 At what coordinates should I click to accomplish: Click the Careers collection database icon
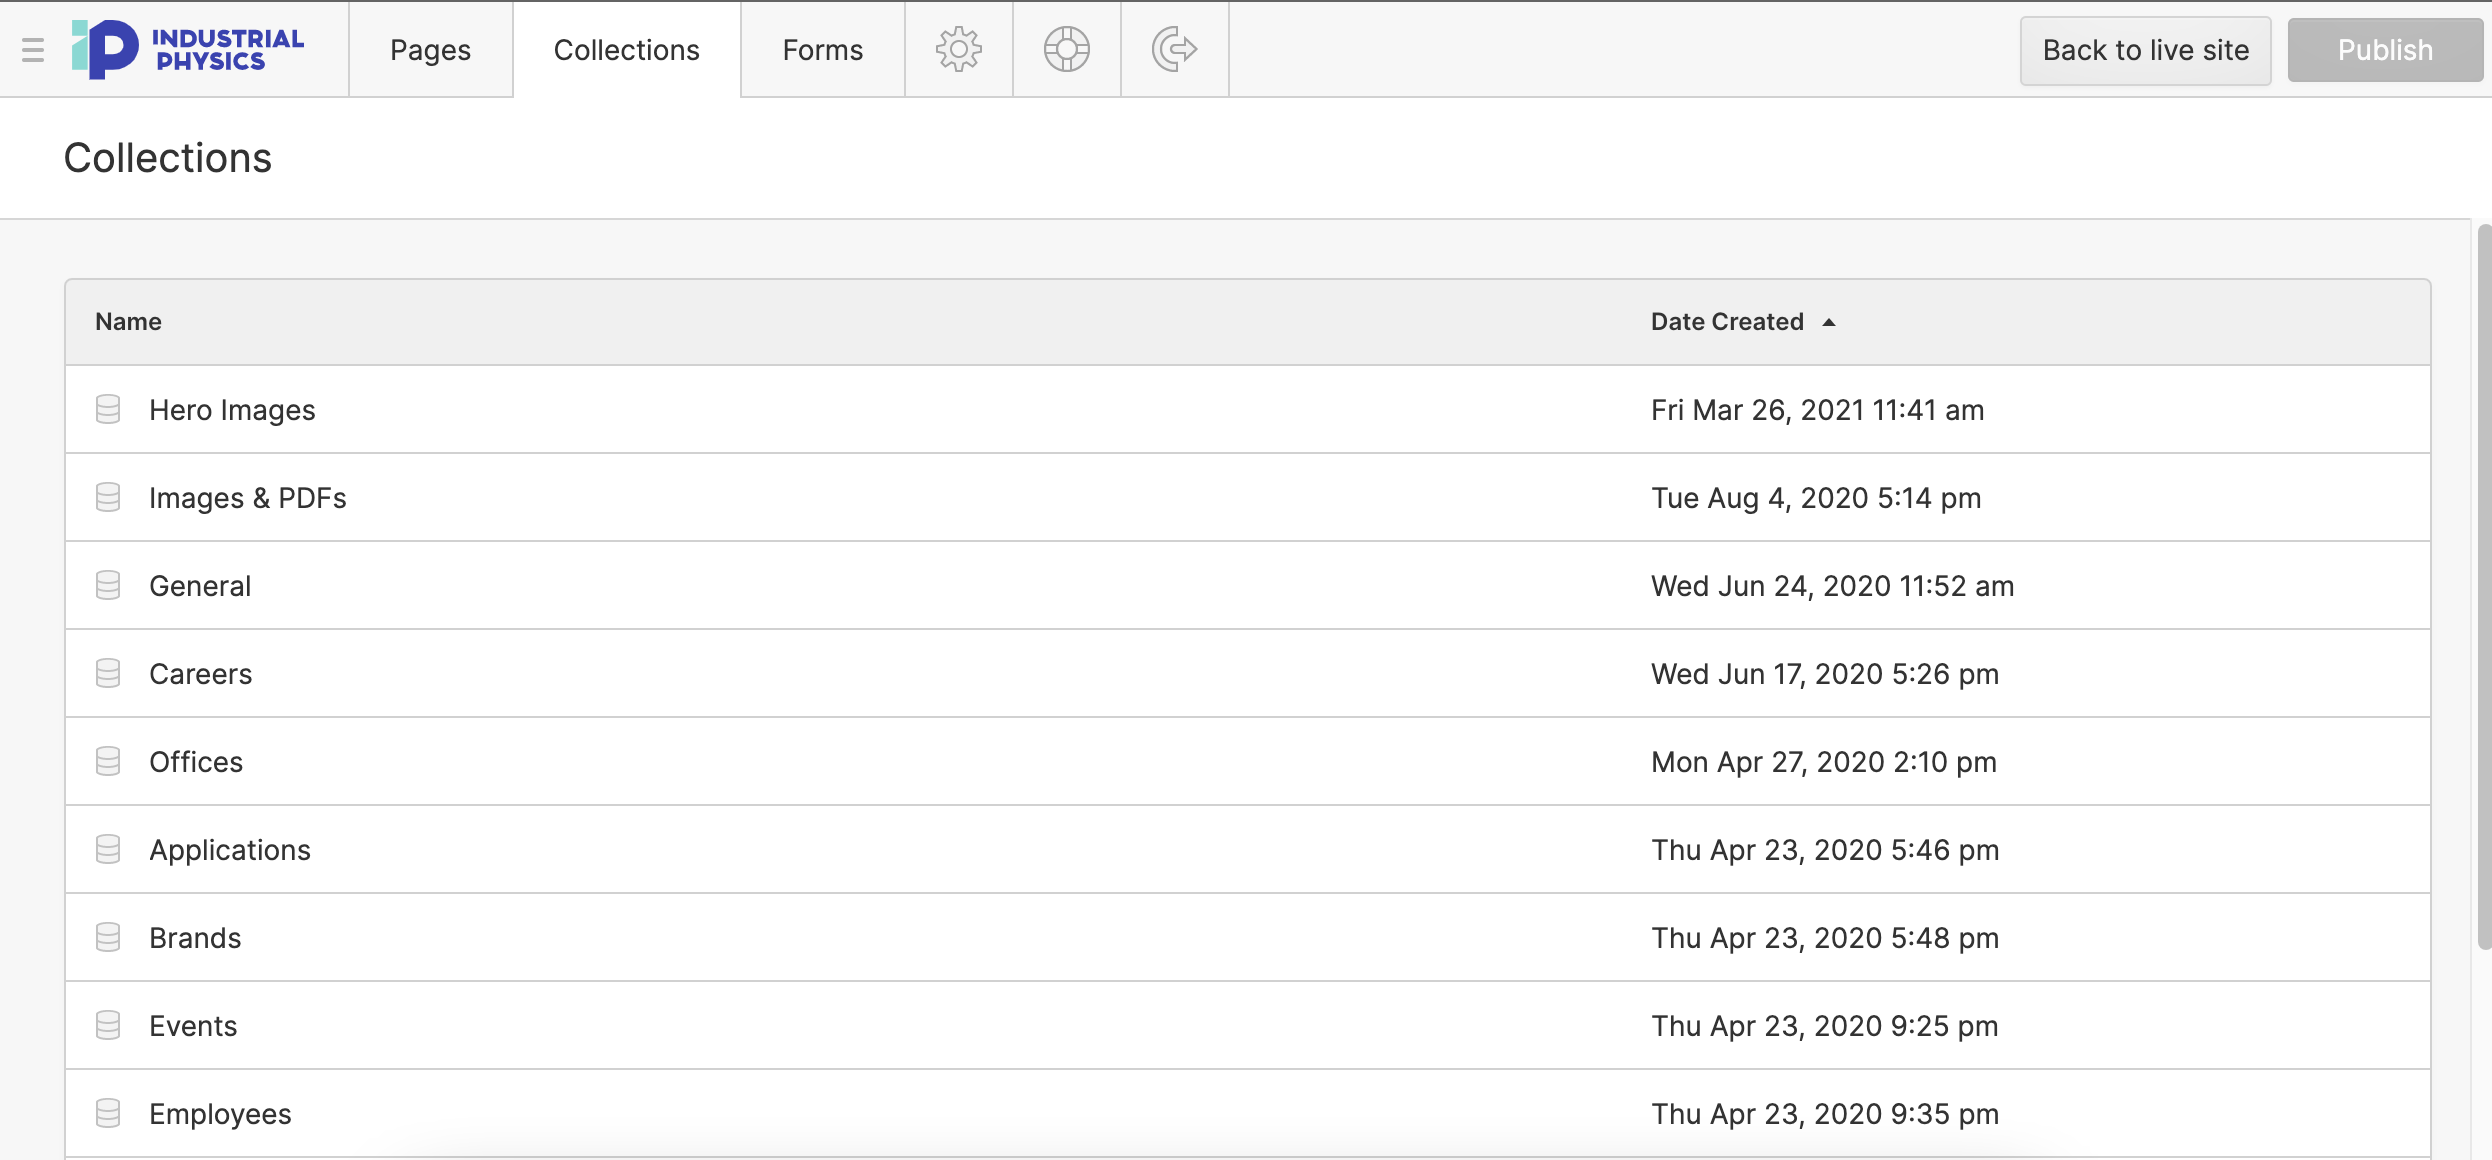coord(108,673)
